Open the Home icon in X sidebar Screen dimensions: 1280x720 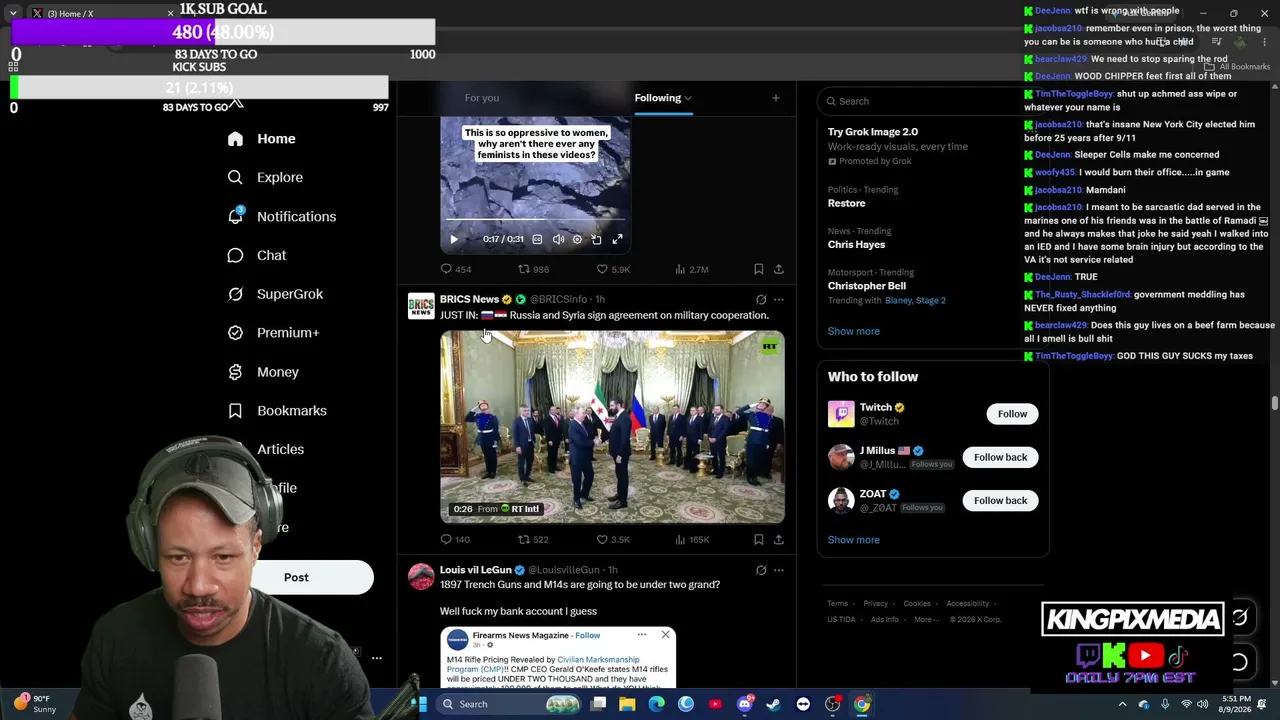(235, 139)
